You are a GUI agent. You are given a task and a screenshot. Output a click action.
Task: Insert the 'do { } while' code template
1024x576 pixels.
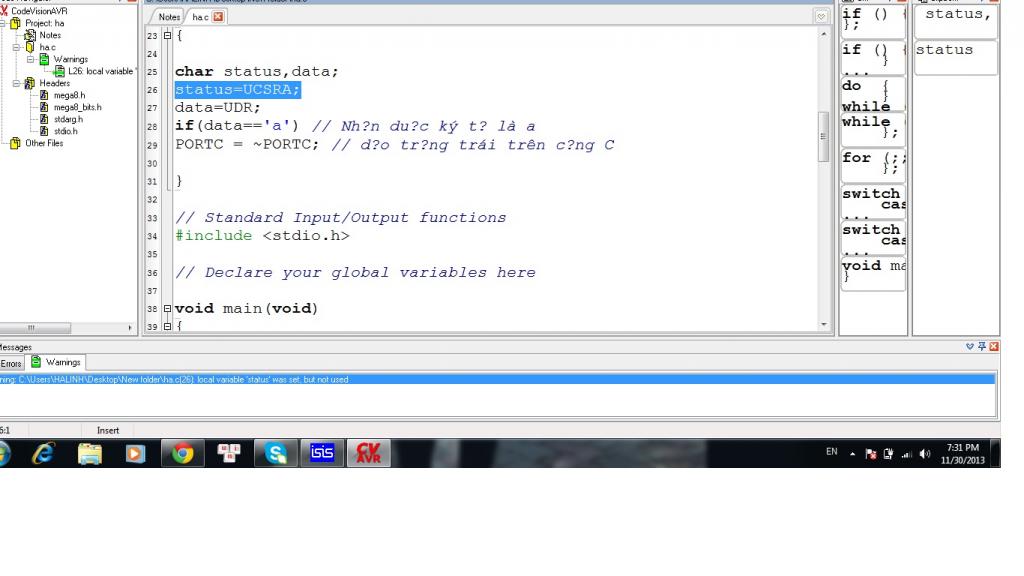[873, 95]
